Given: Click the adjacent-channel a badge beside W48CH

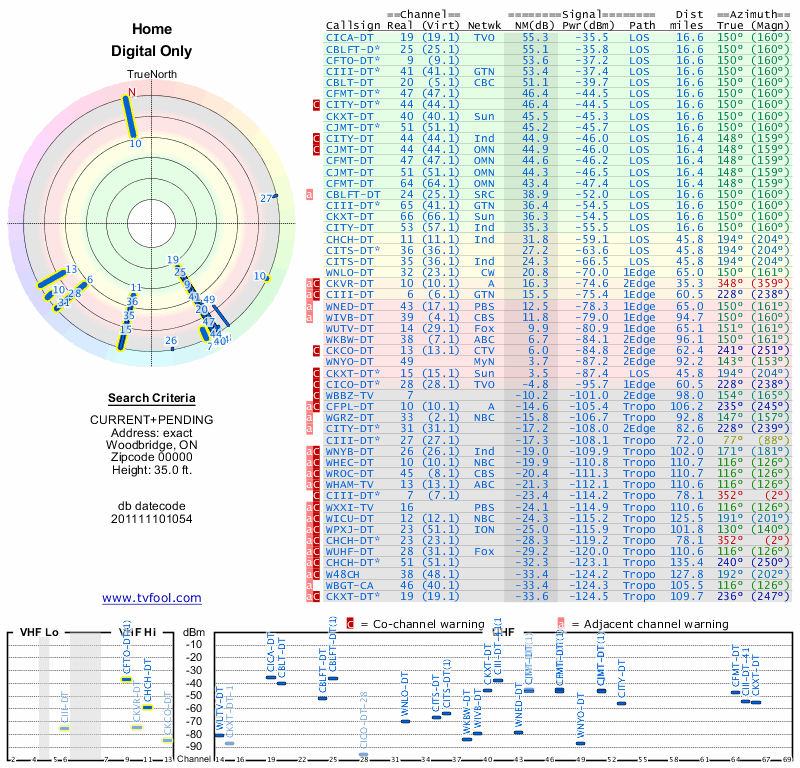Looking at the screenshot, I should (309, 574).
